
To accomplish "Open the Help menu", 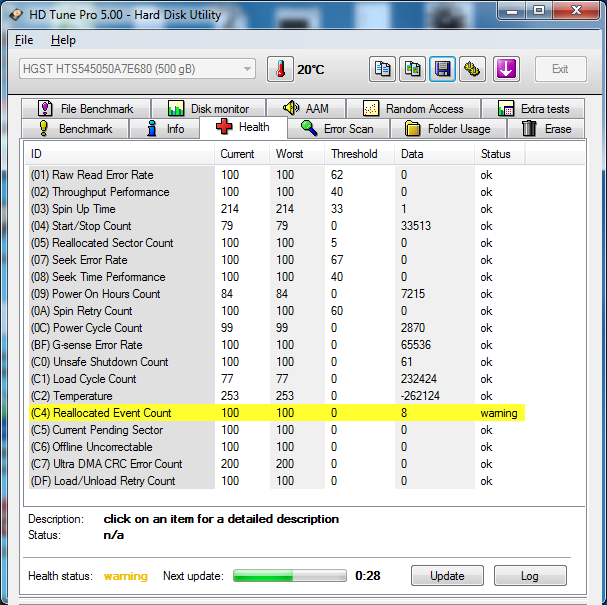I will click(63, 40).
